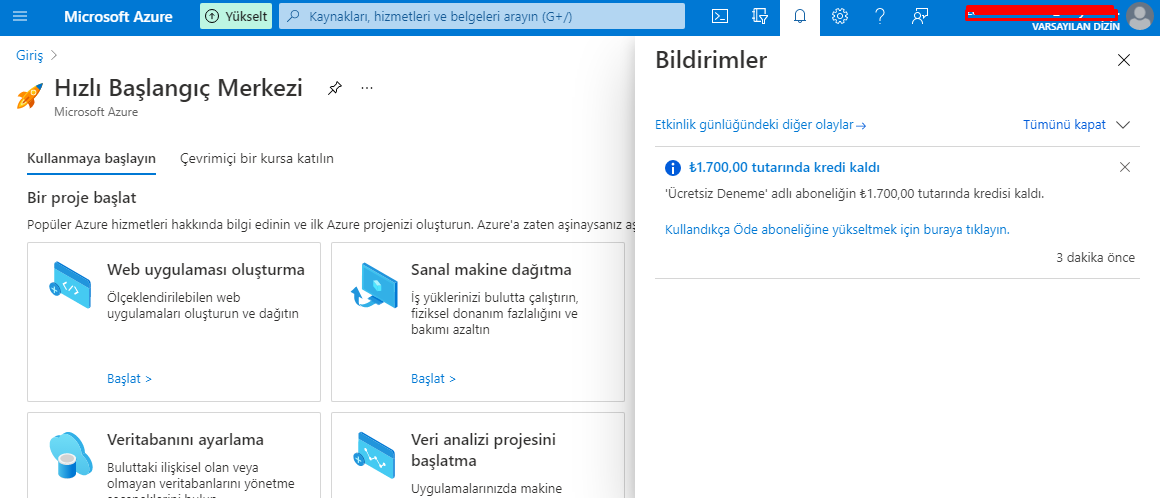Click the VARSAYILAN DİZİN directory label

[1076, 26]
